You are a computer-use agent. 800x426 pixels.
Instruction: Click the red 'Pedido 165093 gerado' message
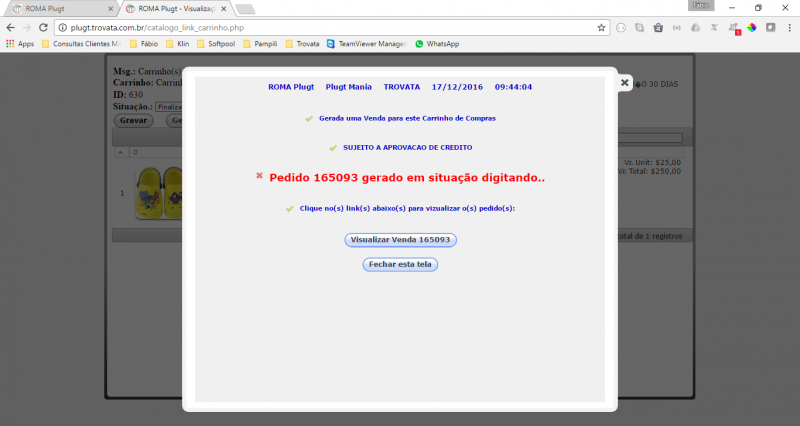click(407, 178)
